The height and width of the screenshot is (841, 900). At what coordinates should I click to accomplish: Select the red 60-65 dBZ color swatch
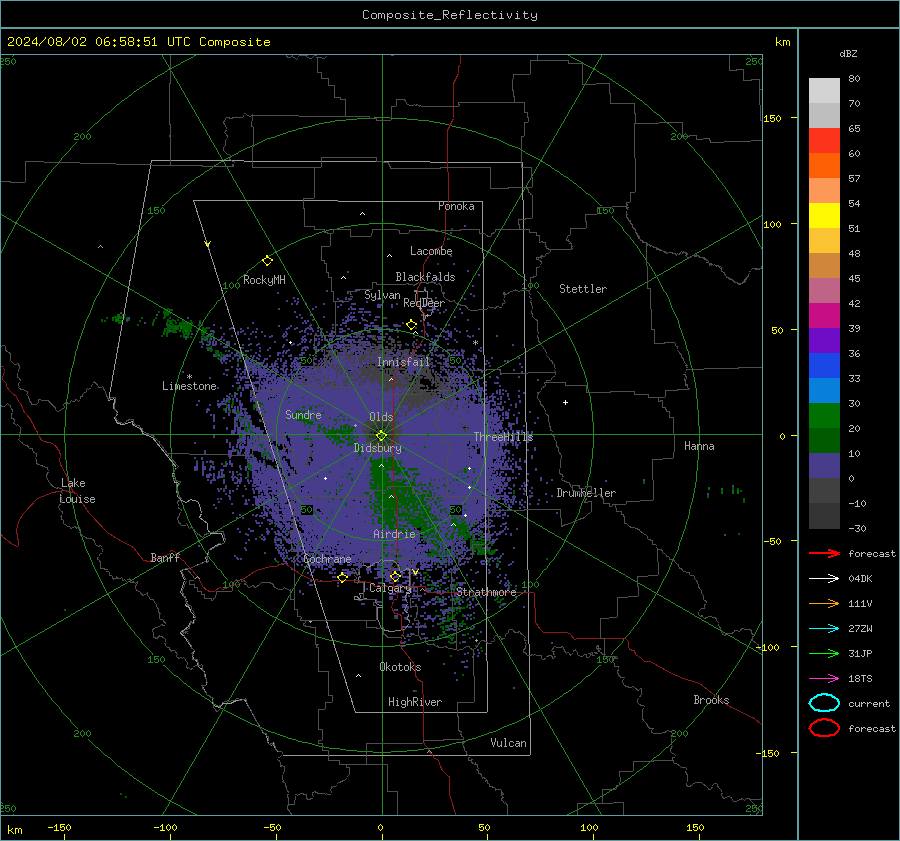pyautogui.click(x=824, y=141)
